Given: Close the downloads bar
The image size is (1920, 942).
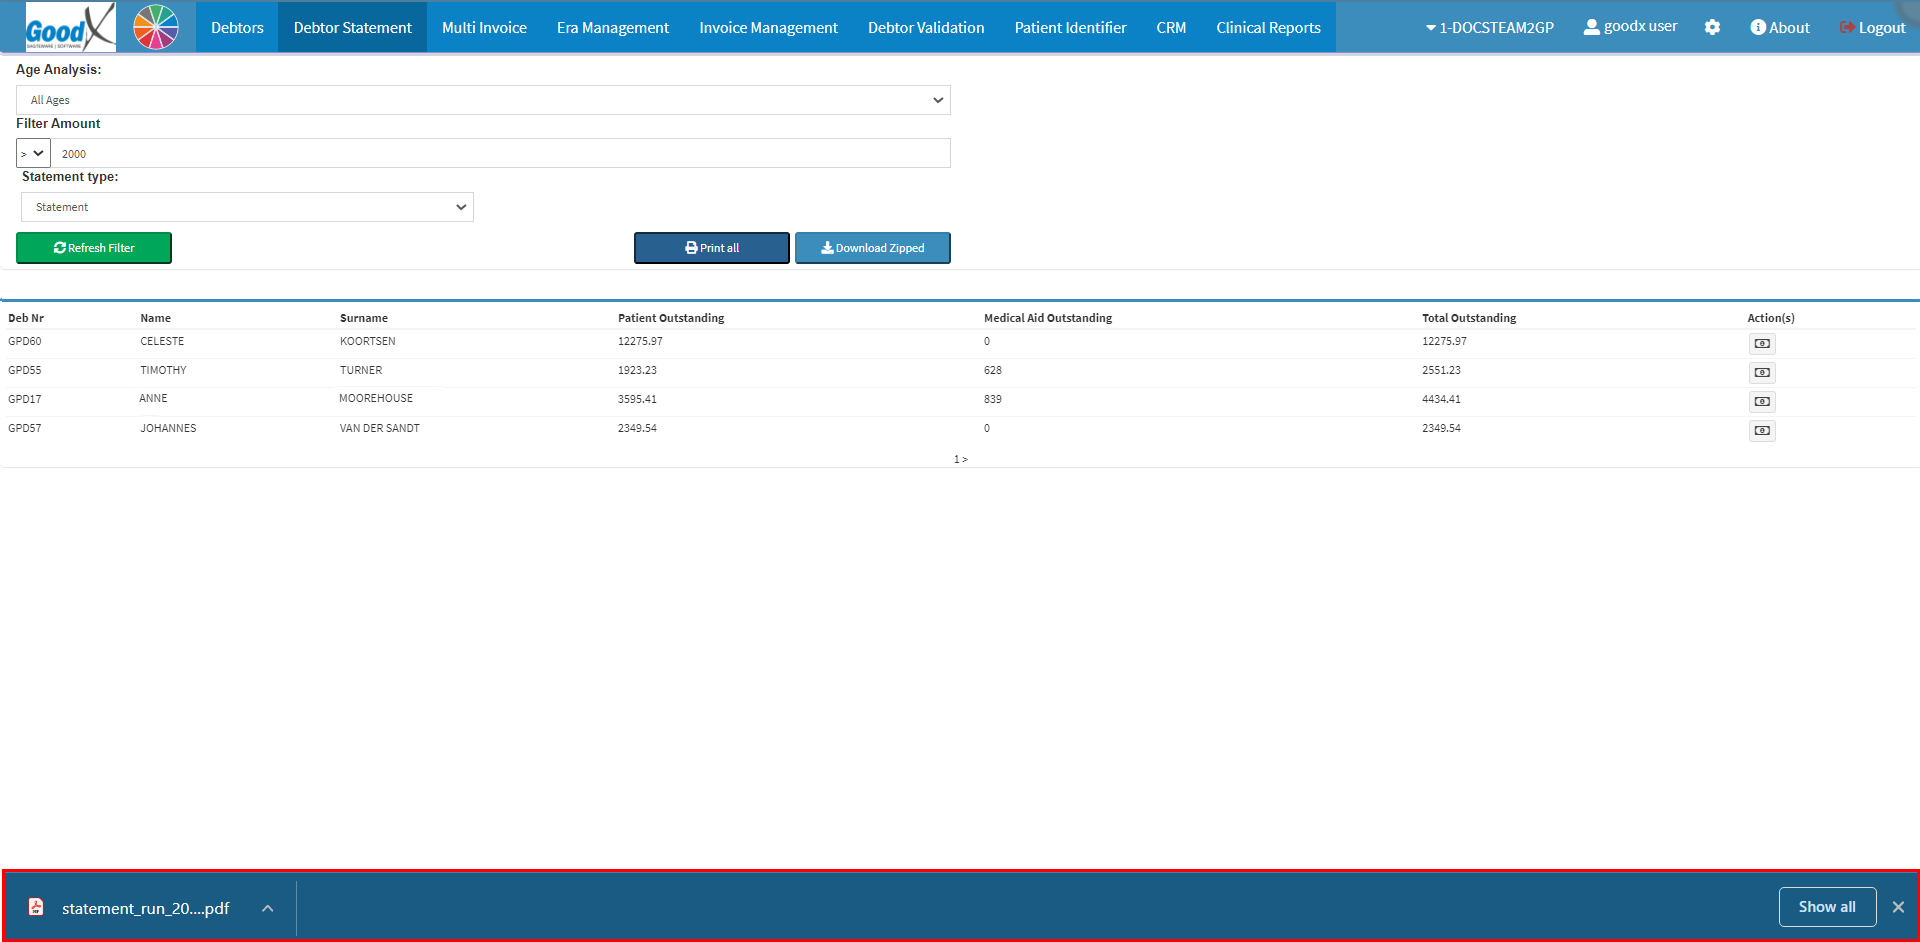Looking at the screenshot, I should 1897,907.
